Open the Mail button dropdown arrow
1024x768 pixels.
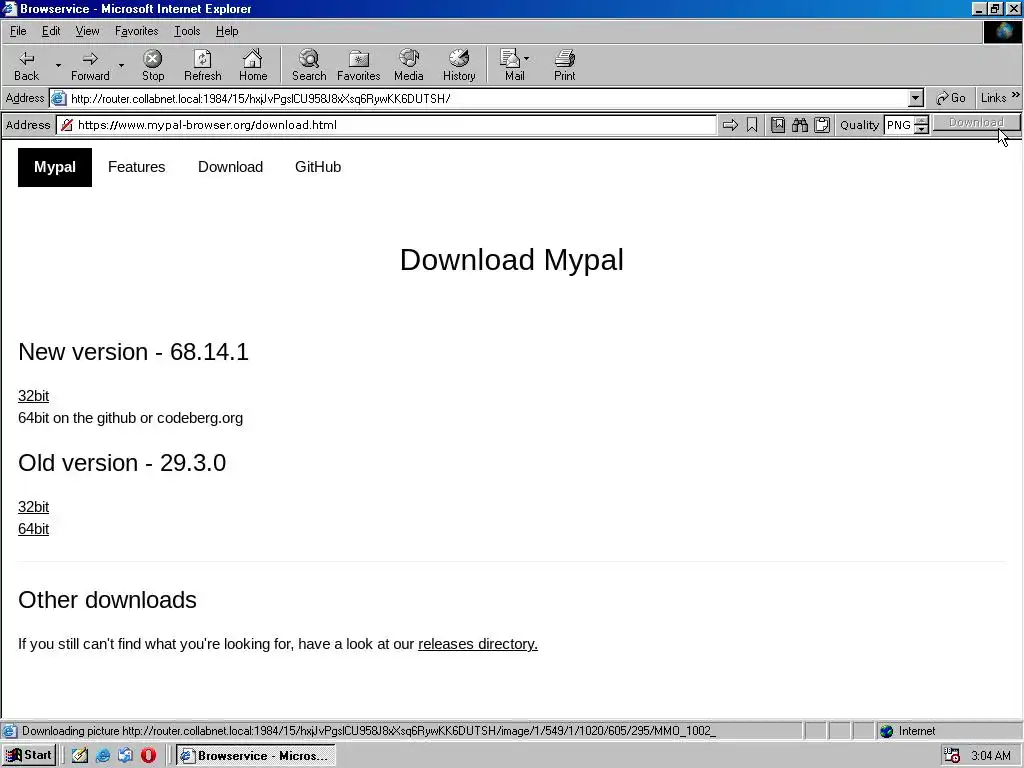(x=527, y=58)
